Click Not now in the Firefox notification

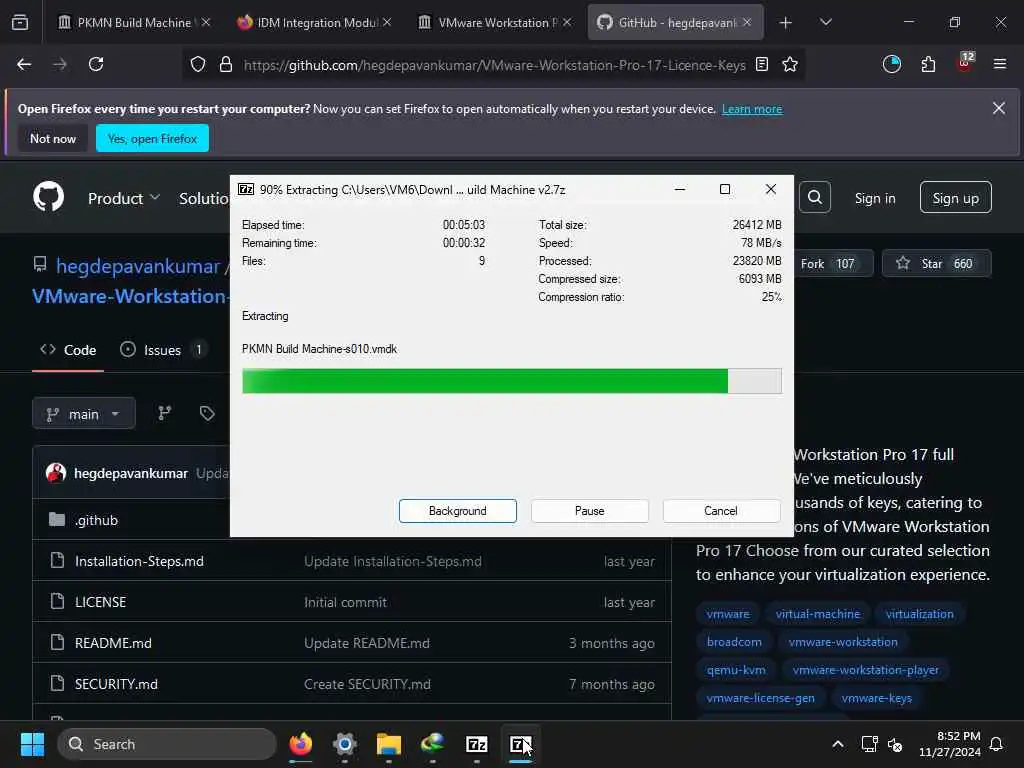pyautogui.click(x=53, y=138)
